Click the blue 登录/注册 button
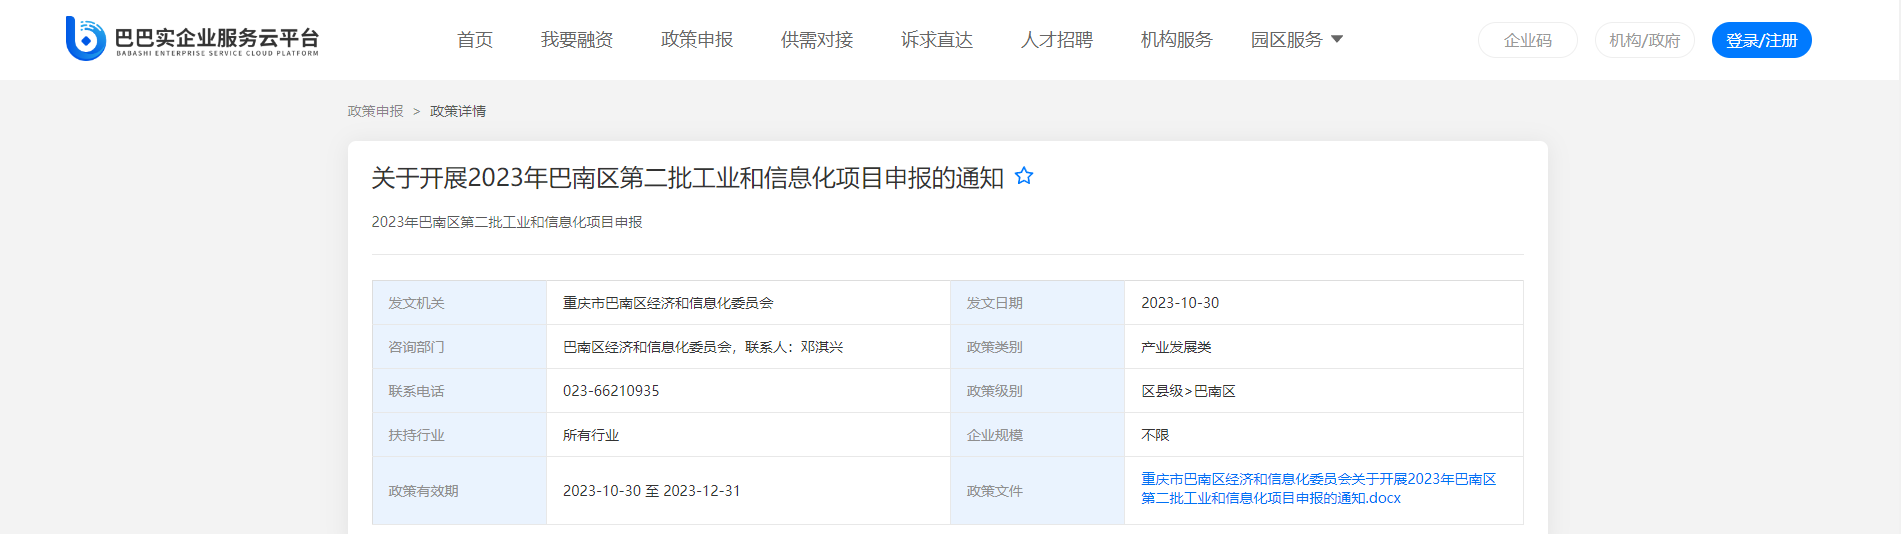Image resolution: width=1901 pixels, height=534 pixels. coord(1761,40)
